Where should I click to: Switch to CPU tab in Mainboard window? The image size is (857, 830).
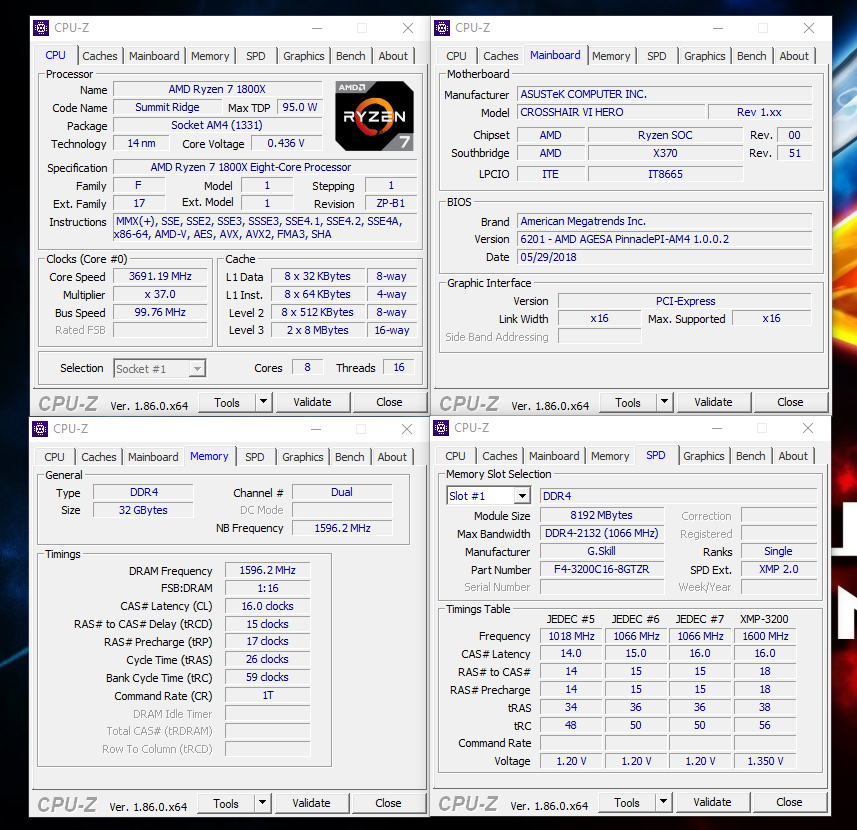click(x=456, y=56)
